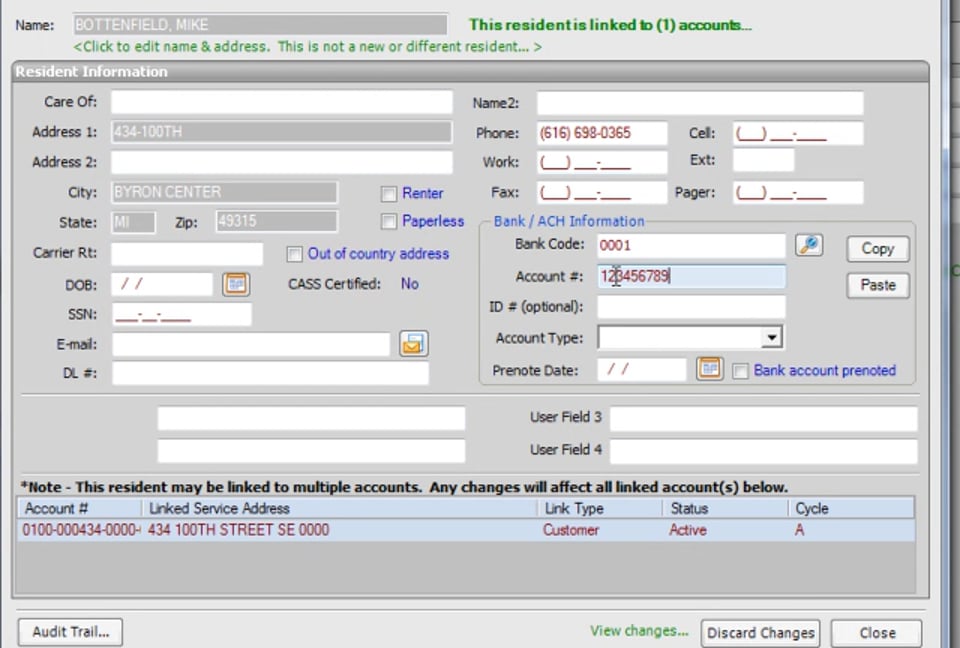Click the City field BYRON CENTER
This screenshot has width=960, height=648.
click(224, 192)
